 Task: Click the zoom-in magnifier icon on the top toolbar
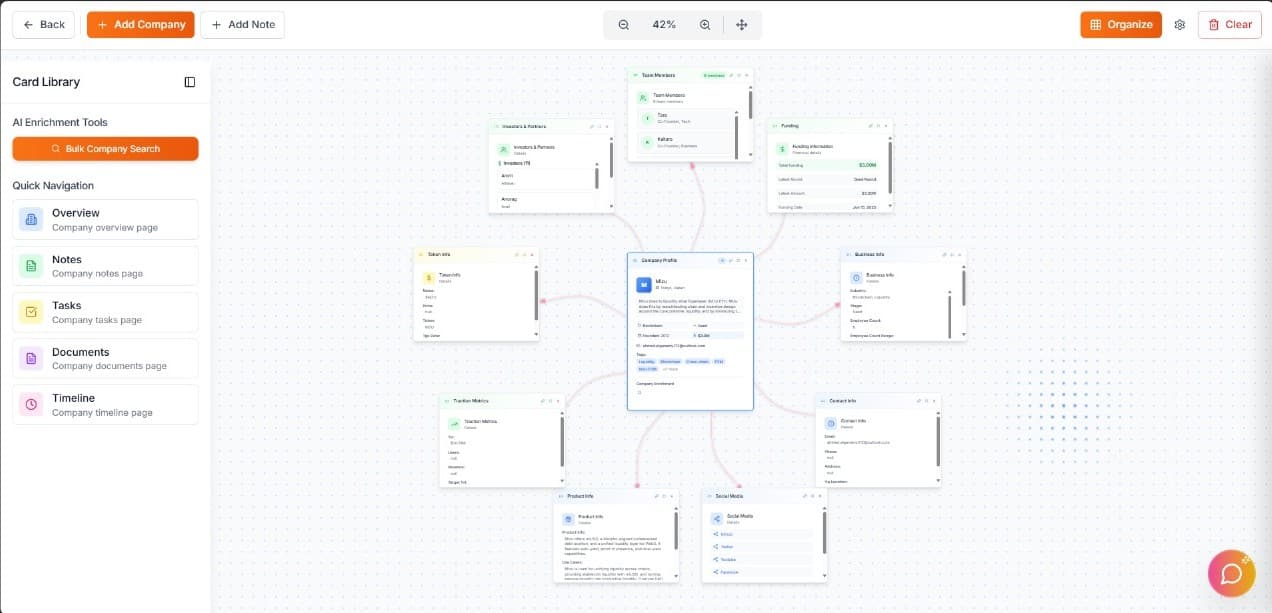[705, 24]
